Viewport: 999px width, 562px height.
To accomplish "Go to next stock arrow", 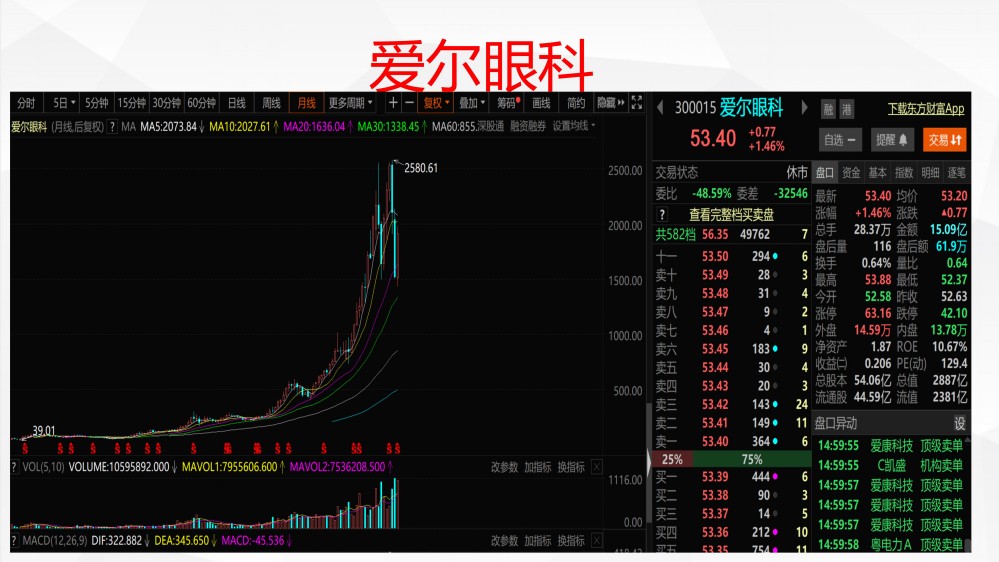I will [x=804, y=108].
